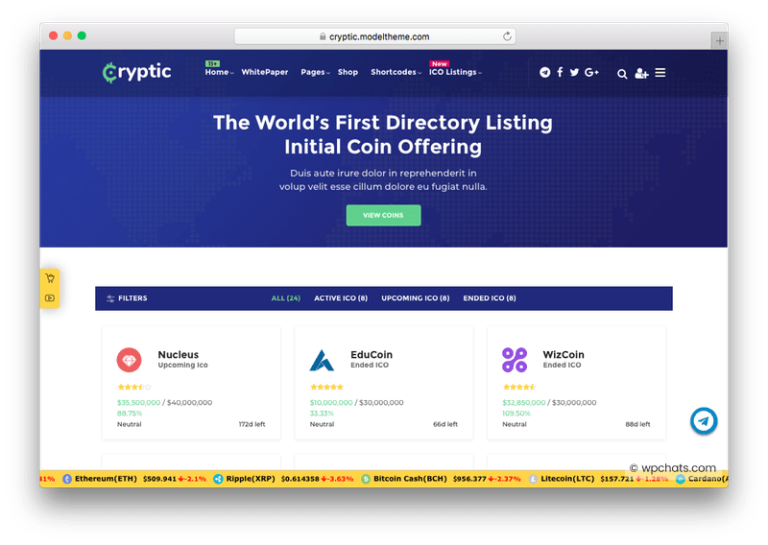Click the yellow cart icon on sidebar
The image size is (768, 545).
[x=50, y=279]
